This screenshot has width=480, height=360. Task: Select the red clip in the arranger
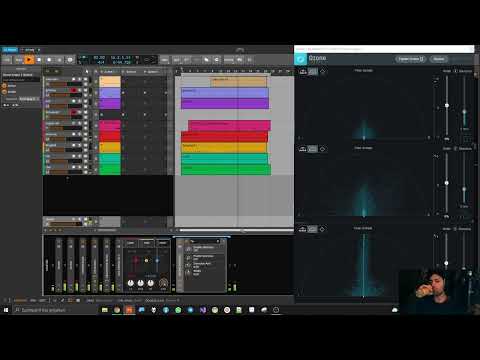[x=224, y=137]
